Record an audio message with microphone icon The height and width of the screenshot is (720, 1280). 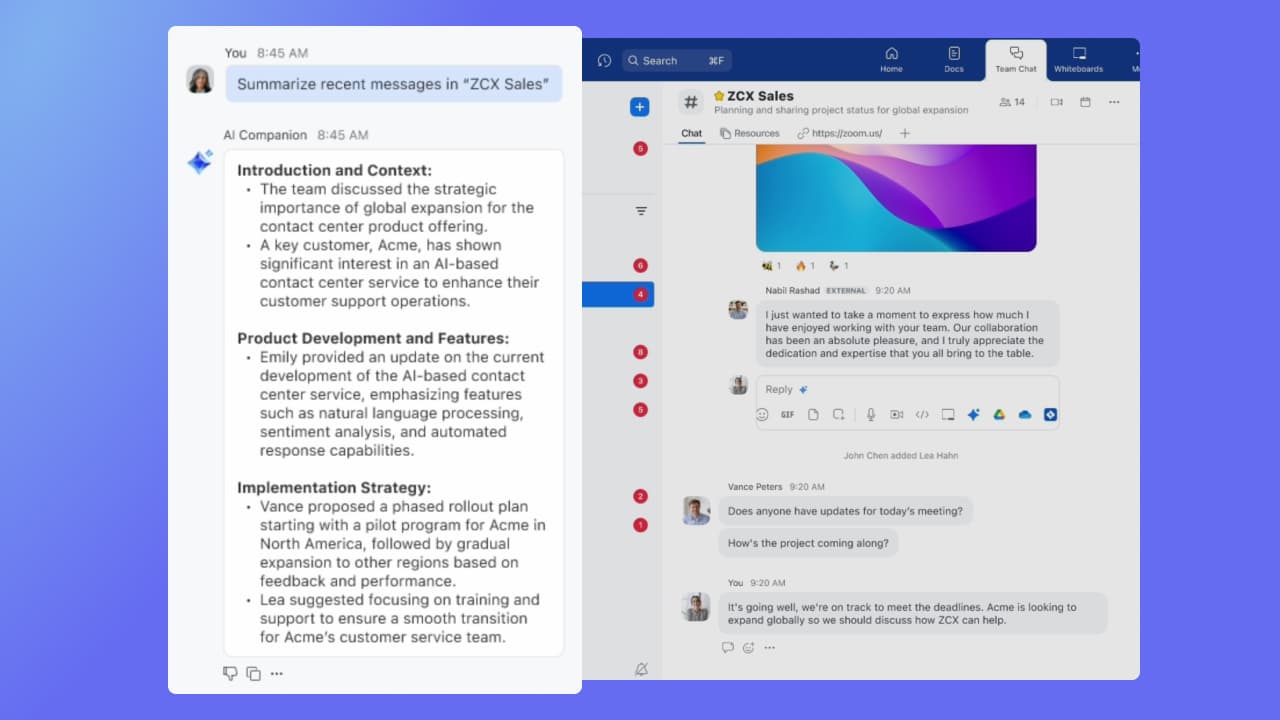click(871, 415)
